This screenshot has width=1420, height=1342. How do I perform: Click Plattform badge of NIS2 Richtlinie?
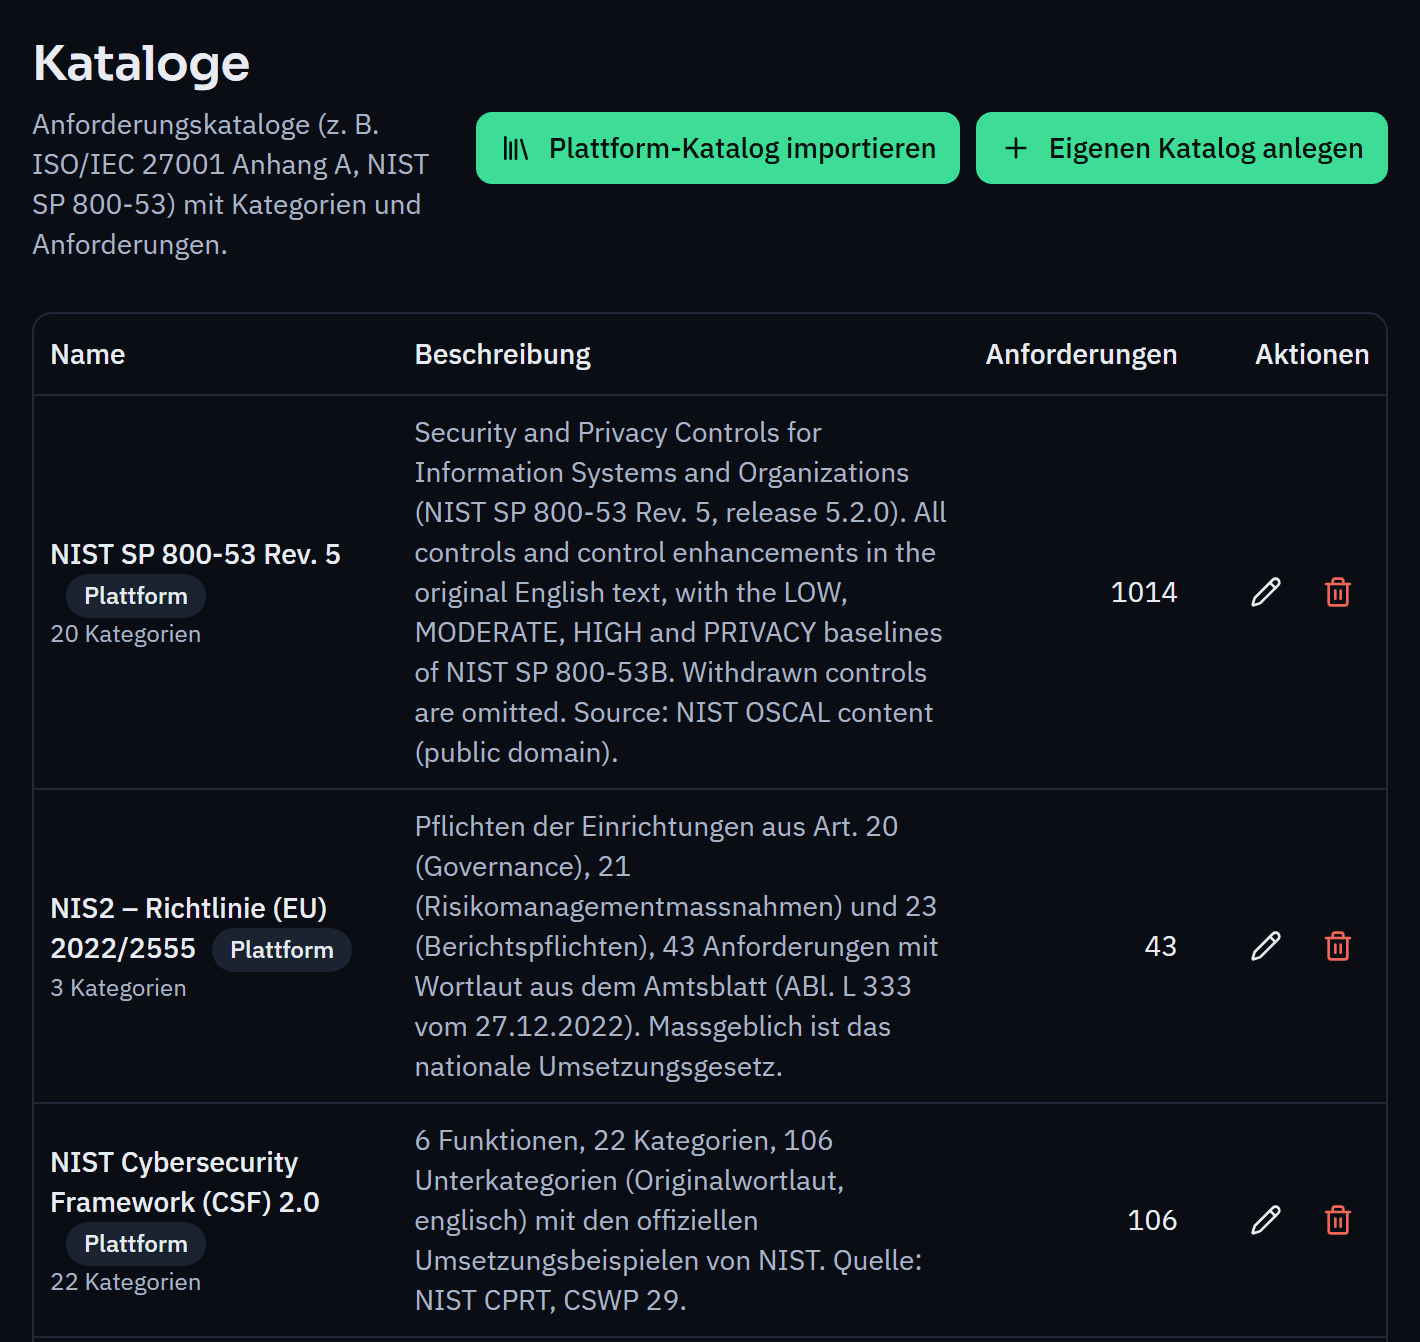(282, 950)
